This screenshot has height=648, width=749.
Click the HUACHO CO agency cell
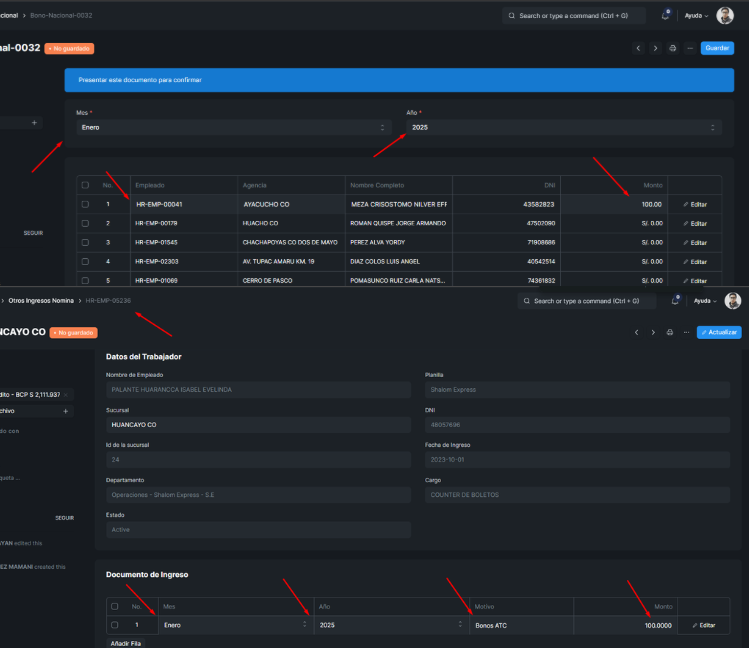coord(291,223)
